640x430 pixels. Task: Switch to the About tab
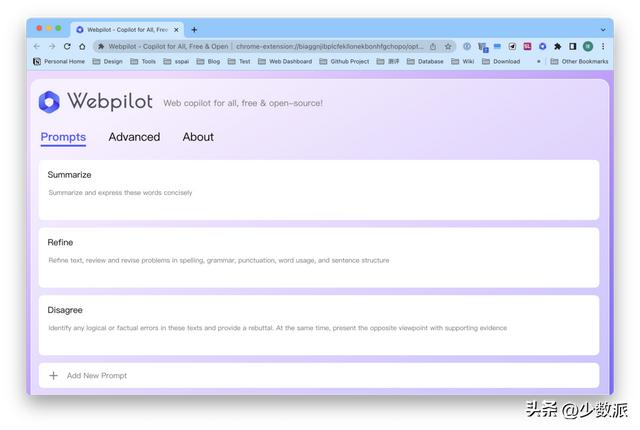pos(198,137)
